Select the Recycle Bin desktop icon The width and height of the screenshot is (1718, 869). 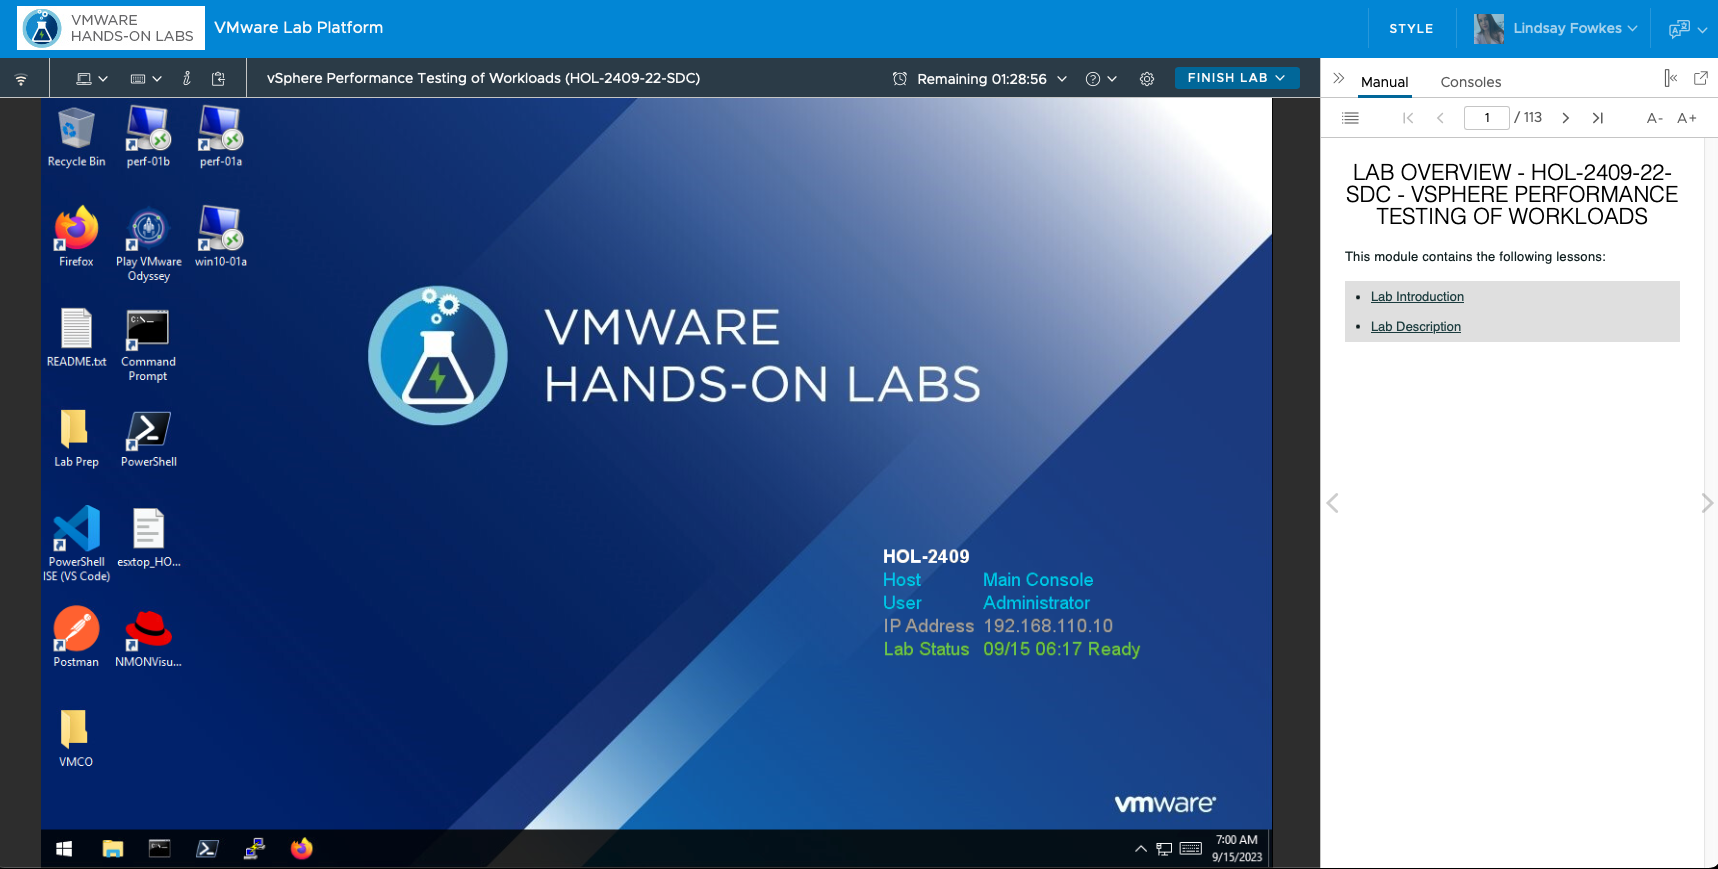76,137
